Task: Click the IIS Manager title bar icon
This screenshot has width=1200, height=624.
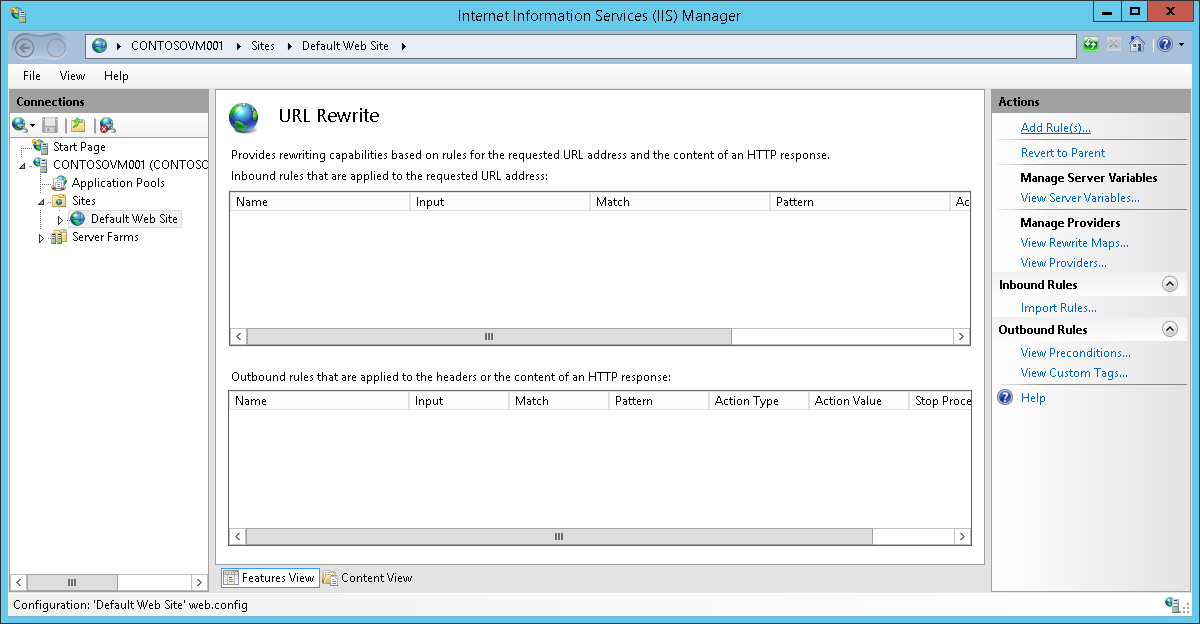Action: click(x=19, y=15)
